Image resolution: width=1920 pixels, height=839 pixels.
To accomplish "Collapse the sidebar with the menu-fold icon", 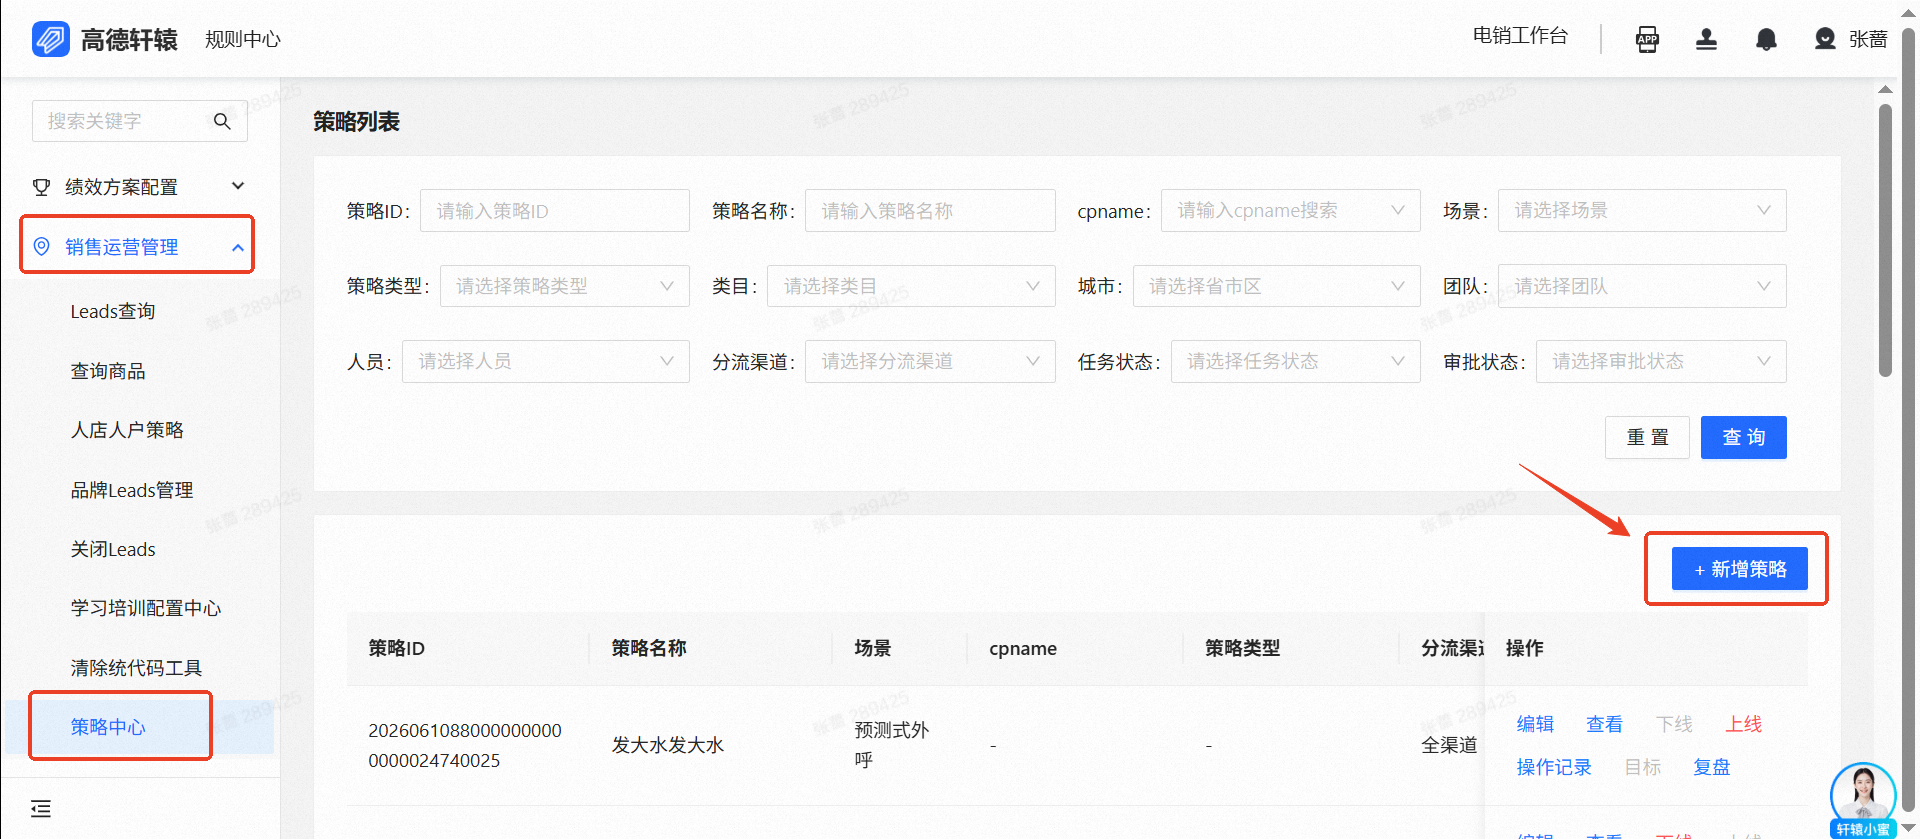I will pyautogui.click(x=41, y=809).
